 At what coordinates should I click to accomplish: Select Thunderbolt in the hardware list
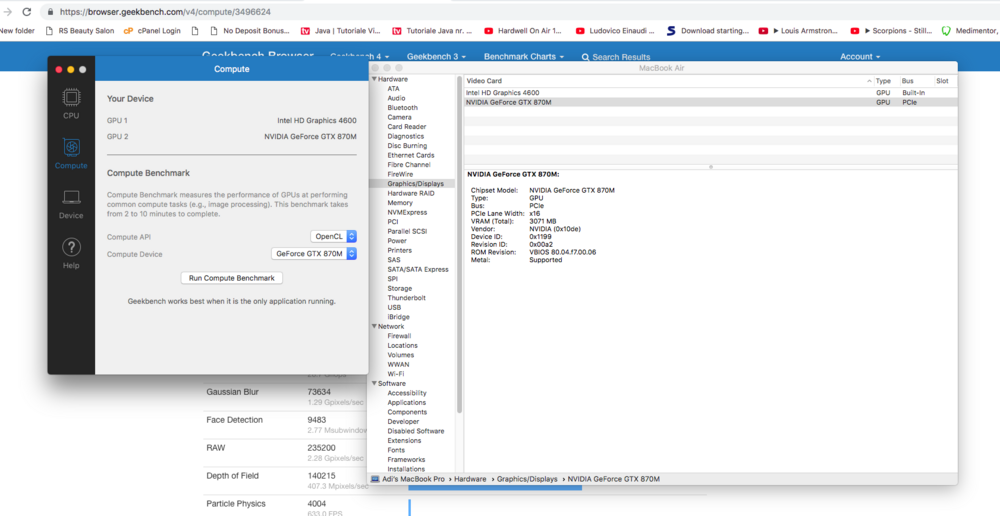[x=406, y=298]
